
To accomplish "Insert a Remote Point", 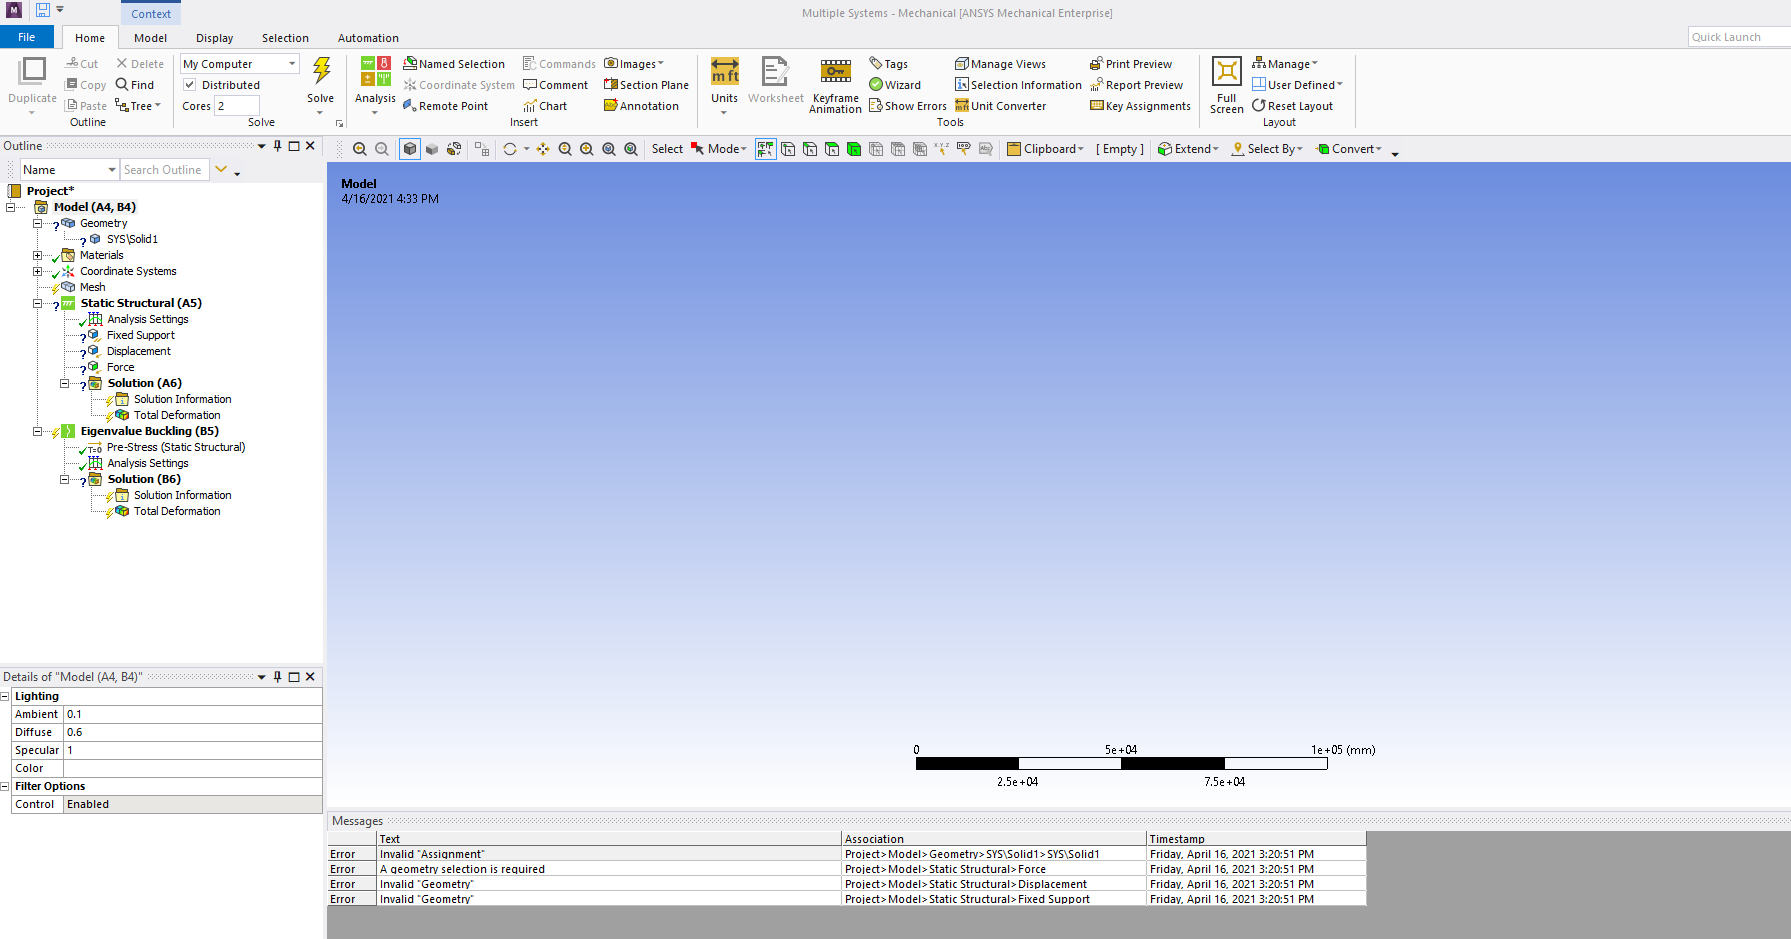I will (x=446, y=106).
